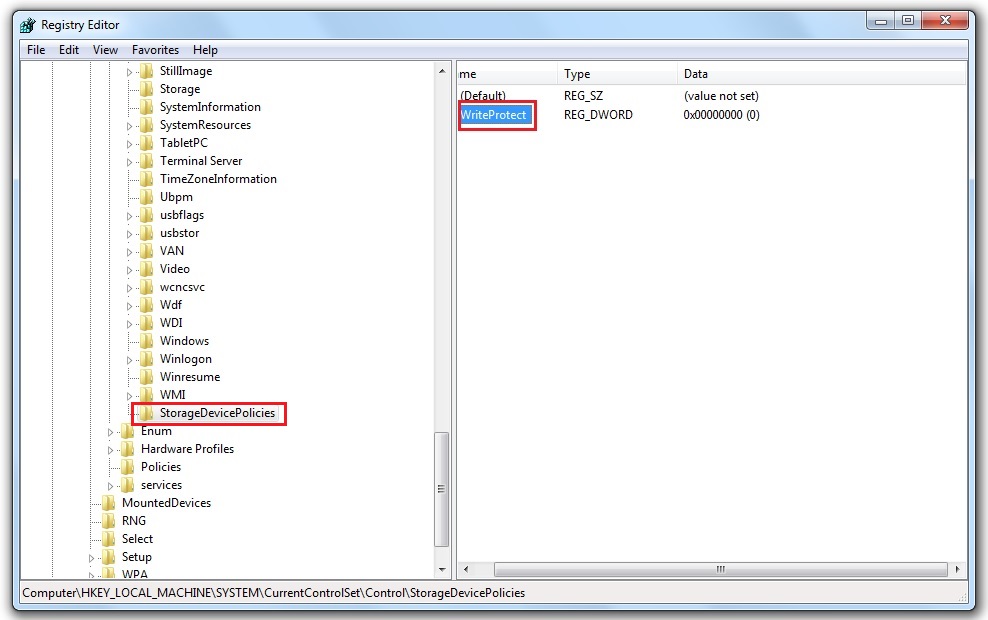988x620 pixels.
Task: Click the Hardware Profiles folder icon
Action: (127, 449)
